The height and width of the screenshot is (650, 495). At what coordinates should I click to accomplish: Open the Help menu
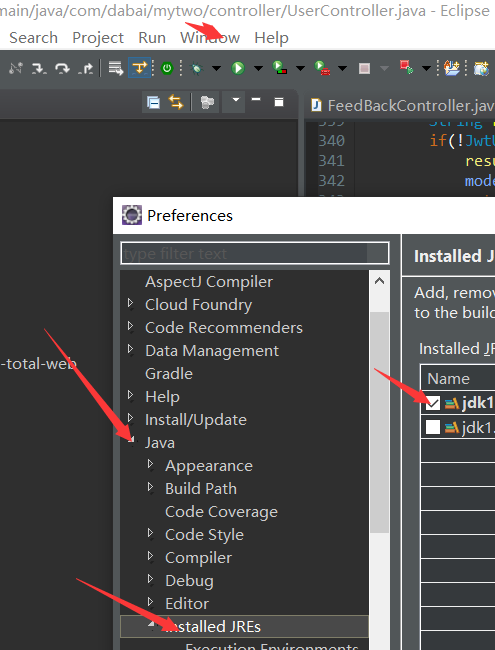[x=272, y=38]
